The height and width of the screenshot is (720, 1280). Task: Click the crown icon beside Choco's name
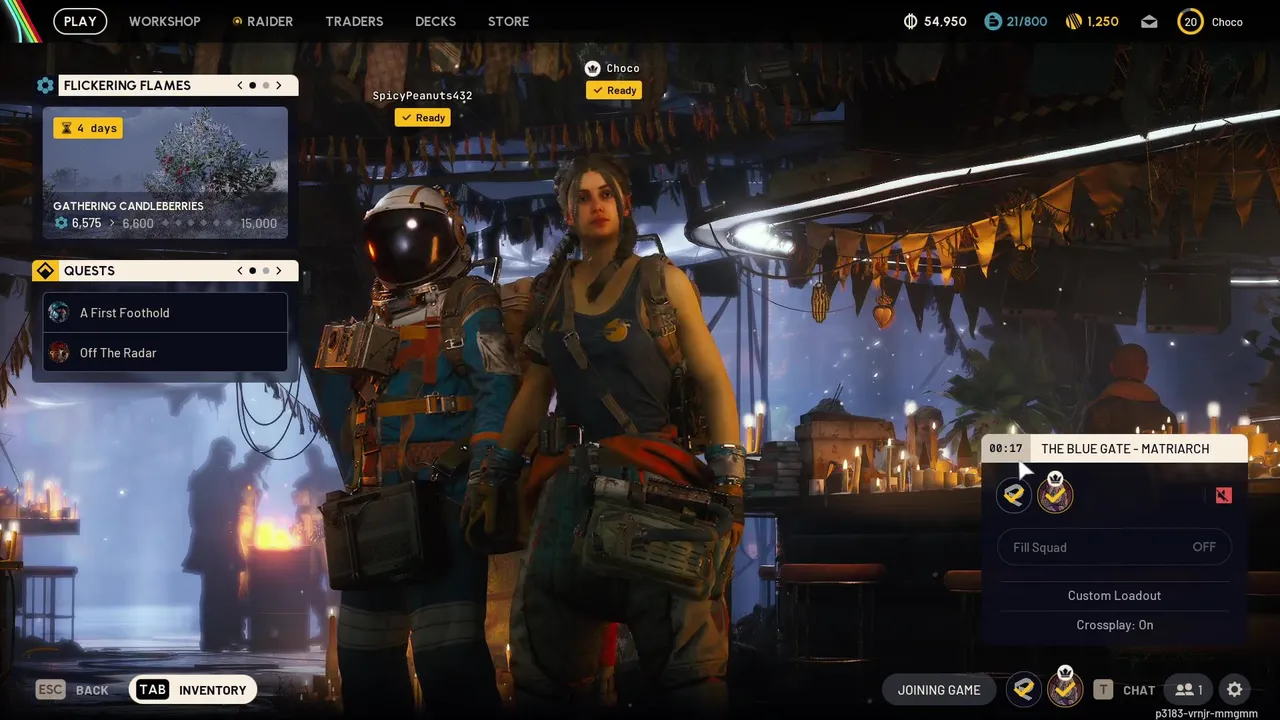click(x=593, y=68)
